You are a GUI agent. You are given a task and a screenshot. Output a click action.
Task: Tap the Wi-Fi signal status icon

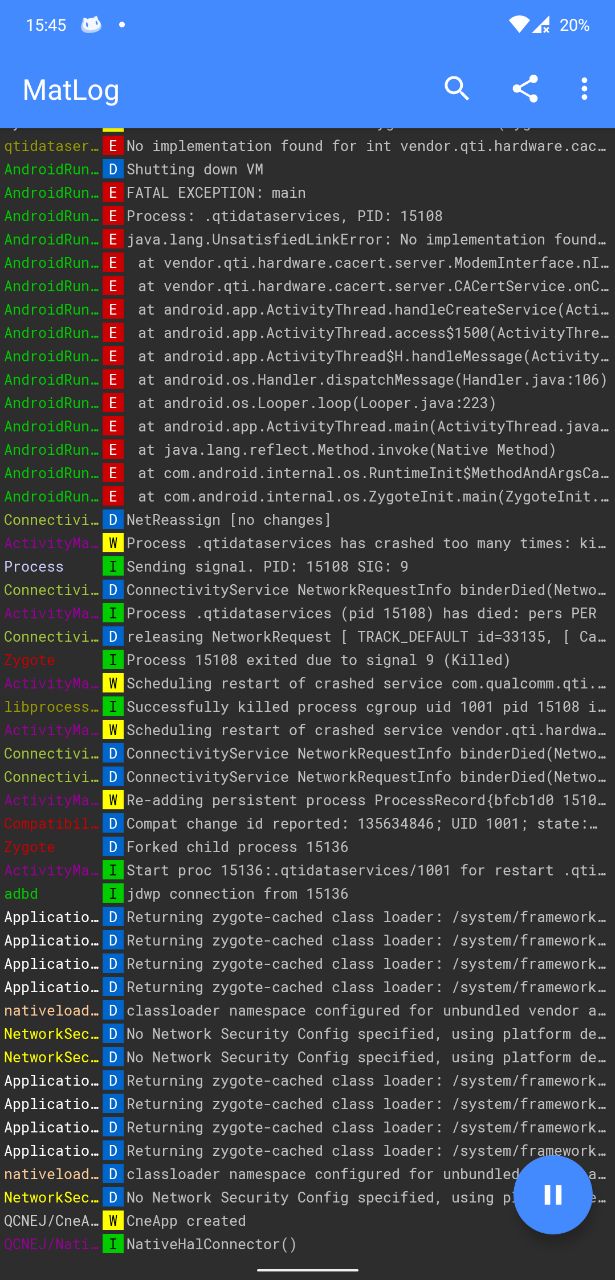coord(518,25)
